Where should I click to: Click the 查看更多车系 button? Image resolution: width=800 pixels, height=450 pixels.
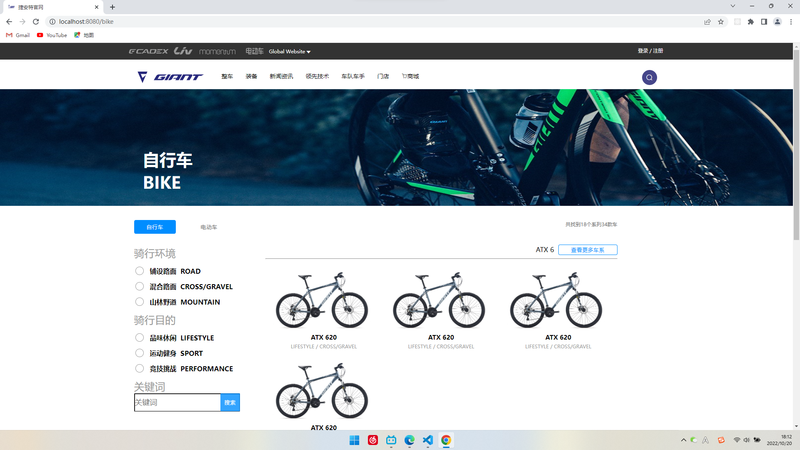[x=588, y=250]
